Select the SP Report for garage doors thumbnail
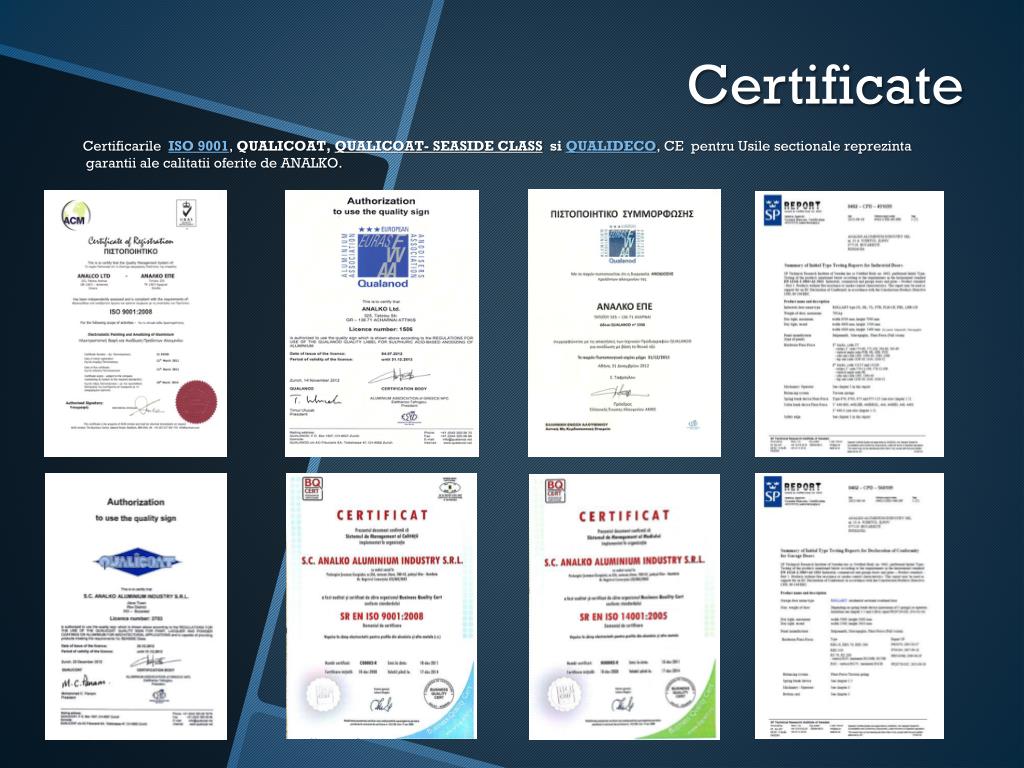Screen dimensions: 1024x768 tap(849, 606)
